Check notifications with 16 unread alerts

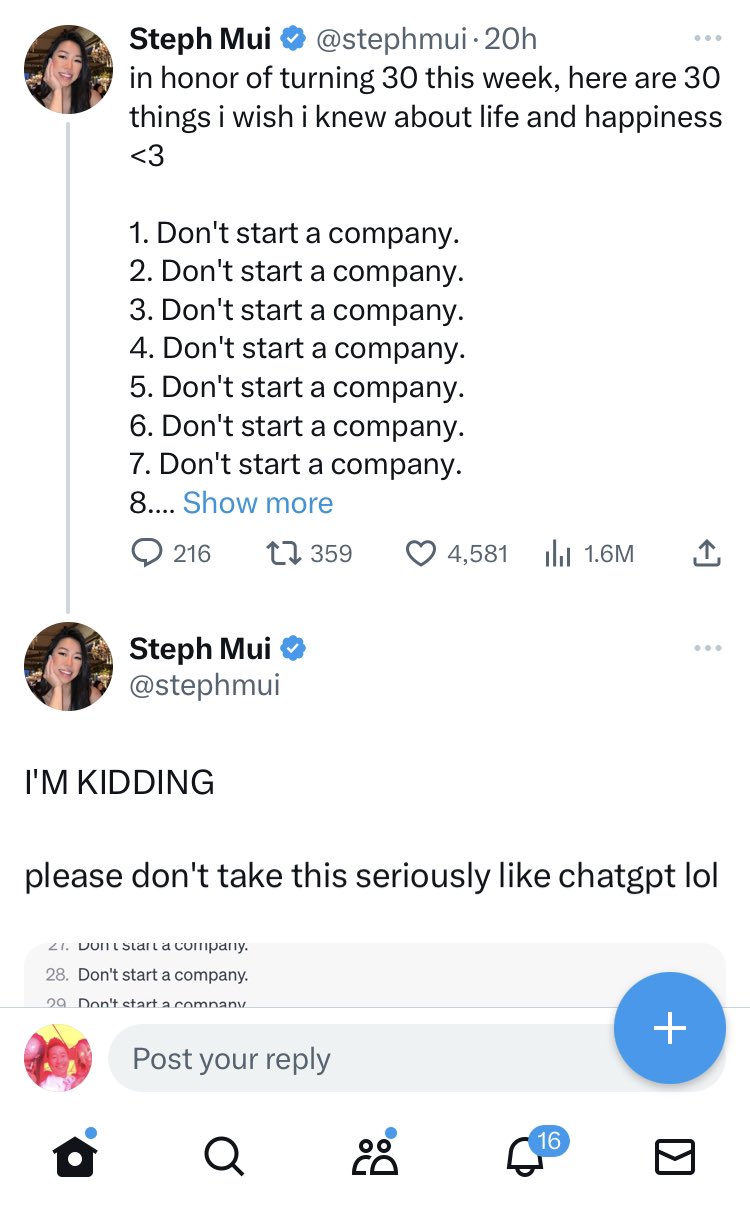click(x=524, y=1157)
